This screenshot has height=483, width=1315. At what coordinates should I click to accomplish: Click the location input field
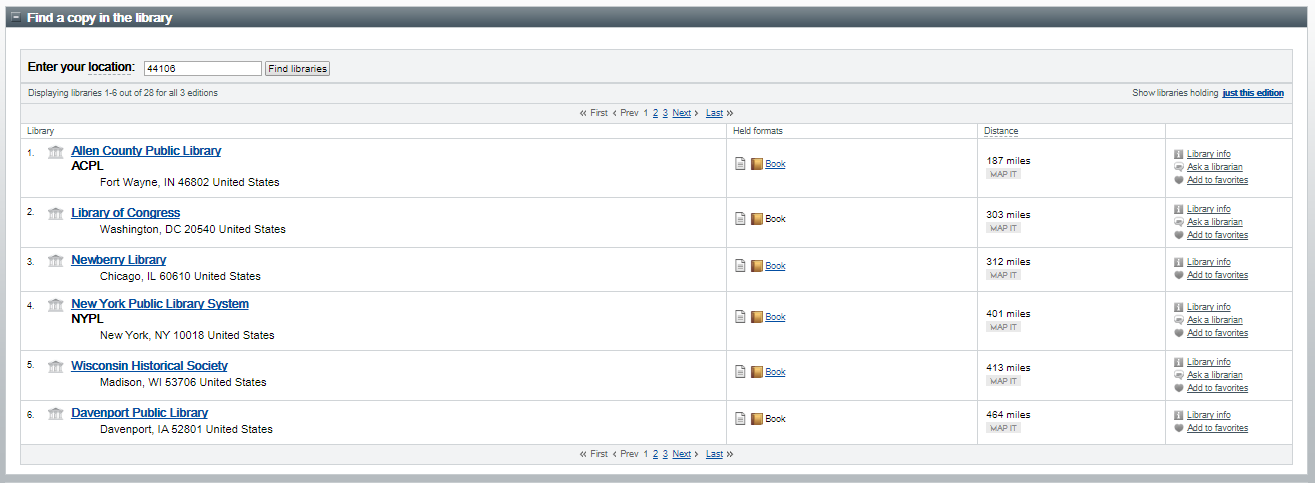202,69
